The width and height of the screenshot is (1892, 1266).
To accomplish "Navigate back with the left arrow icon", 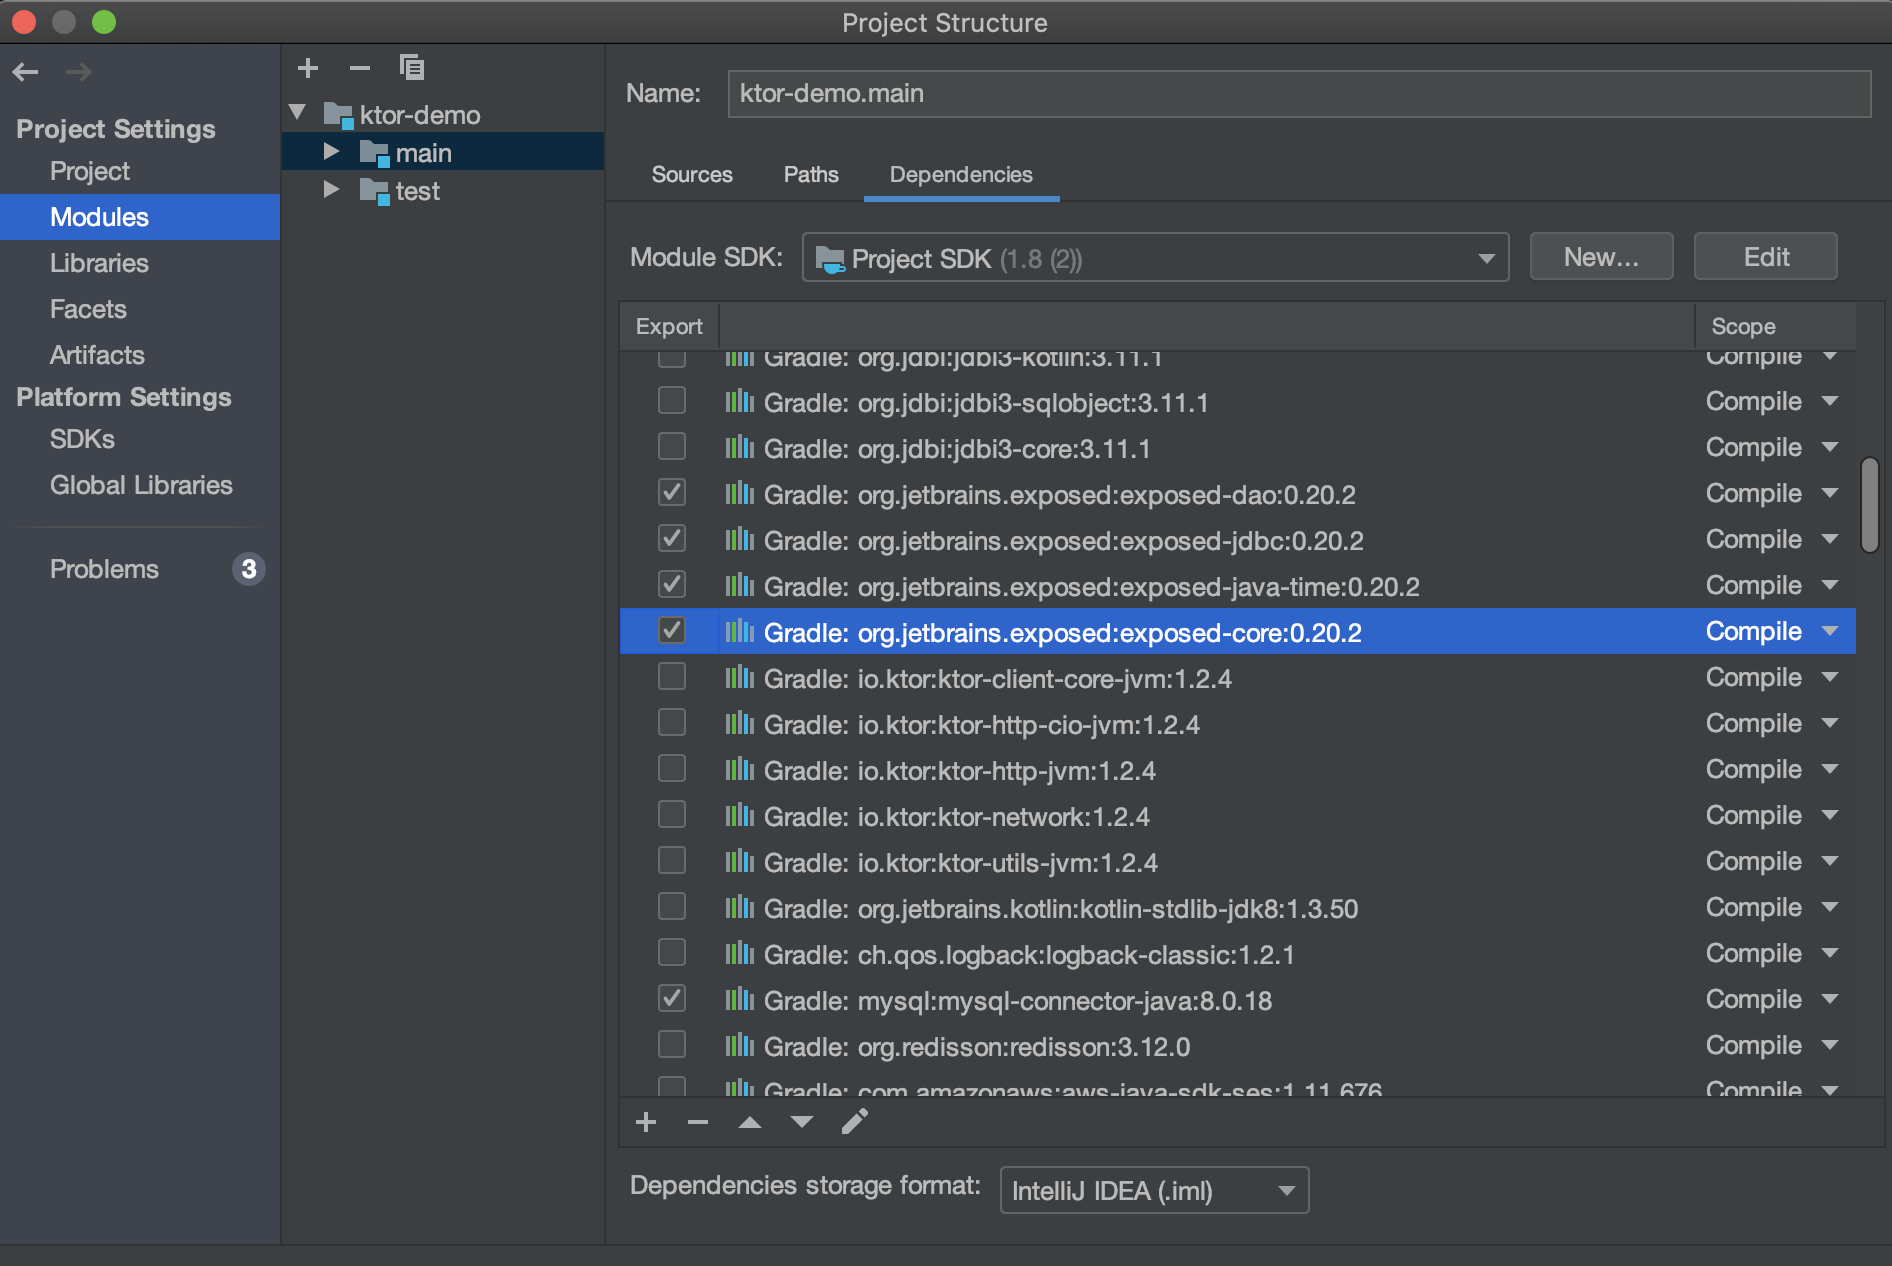I will [25, 71].
